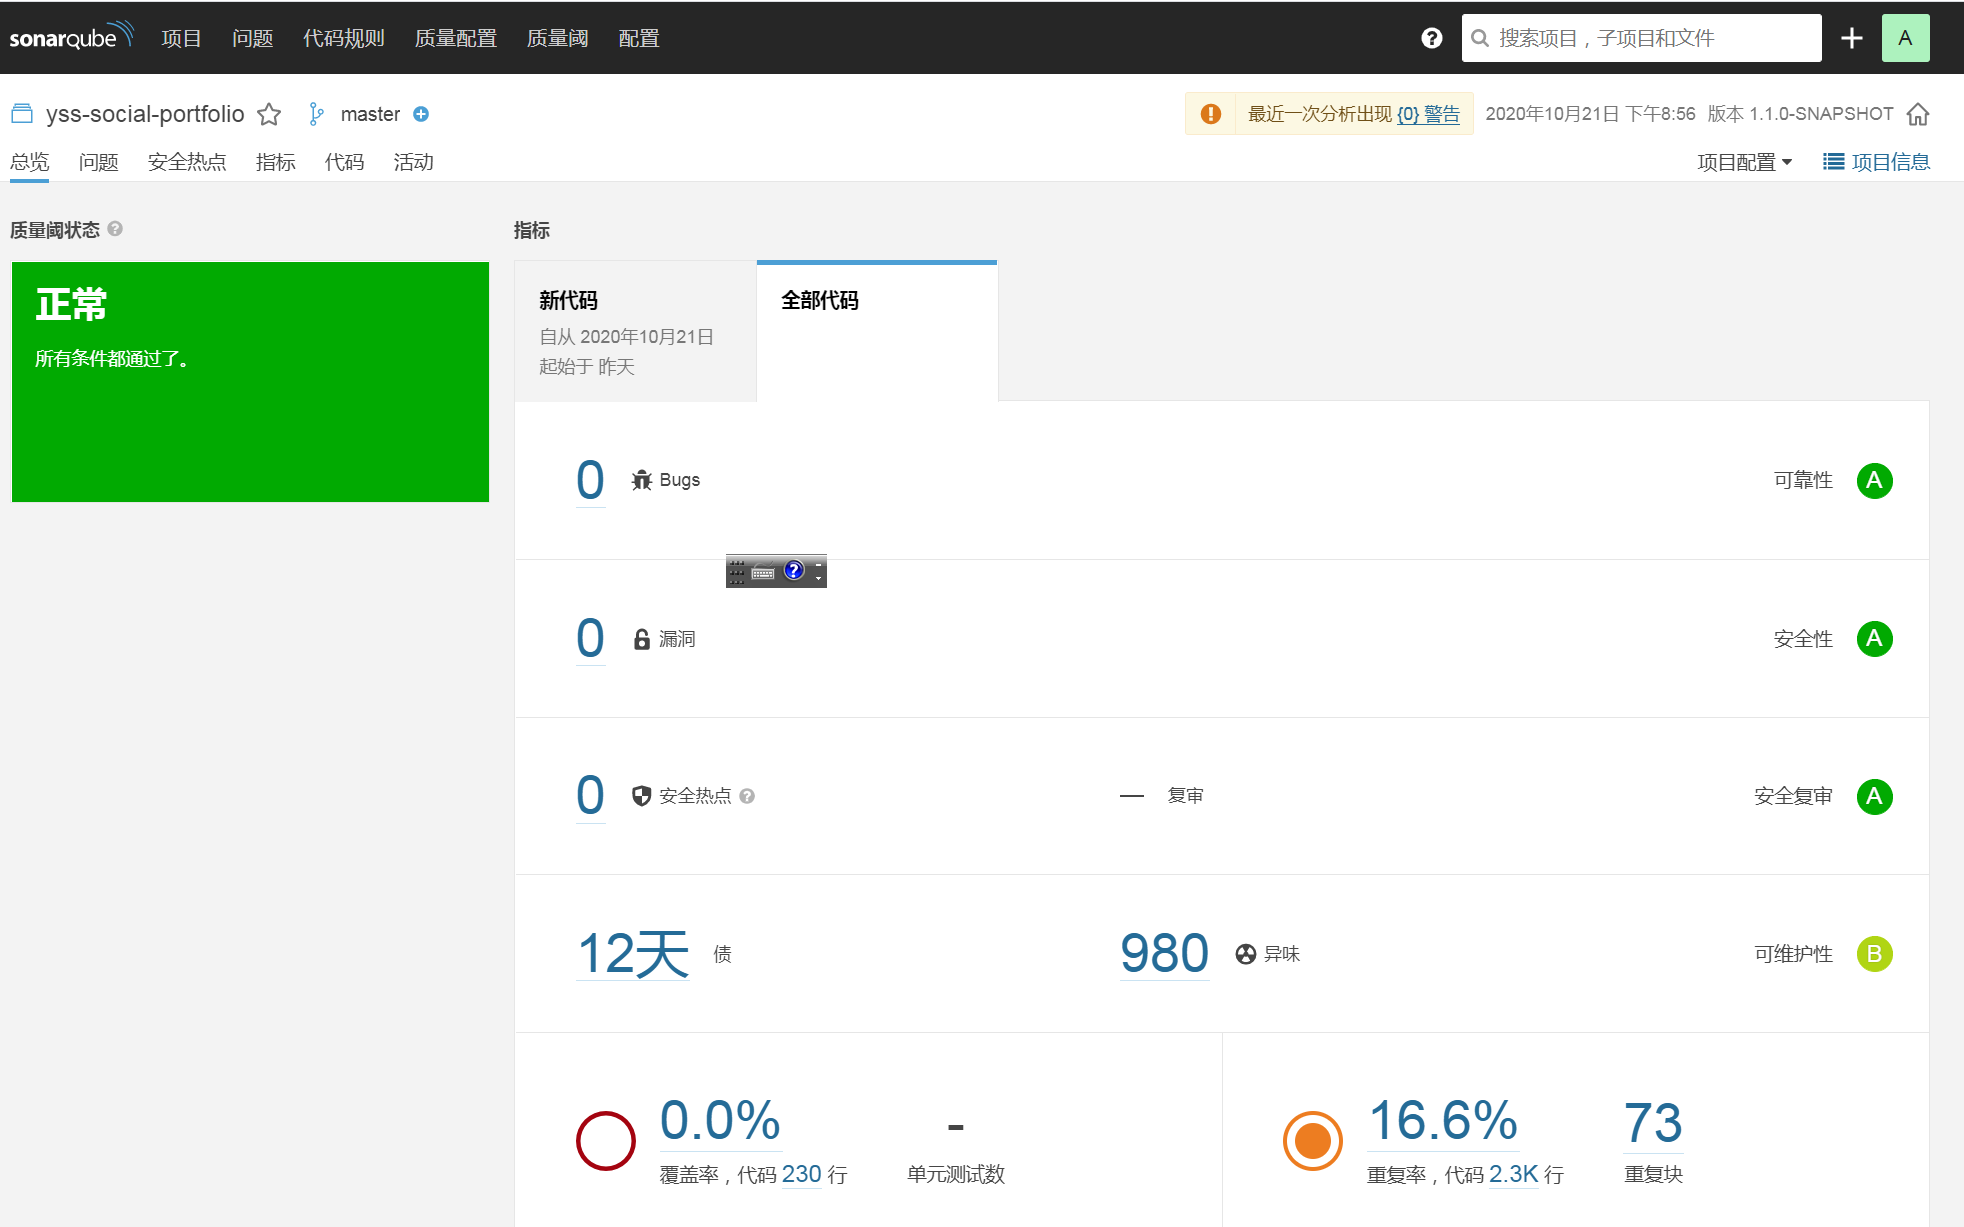Click the 安全性 A rating badge

(1874, 639)
